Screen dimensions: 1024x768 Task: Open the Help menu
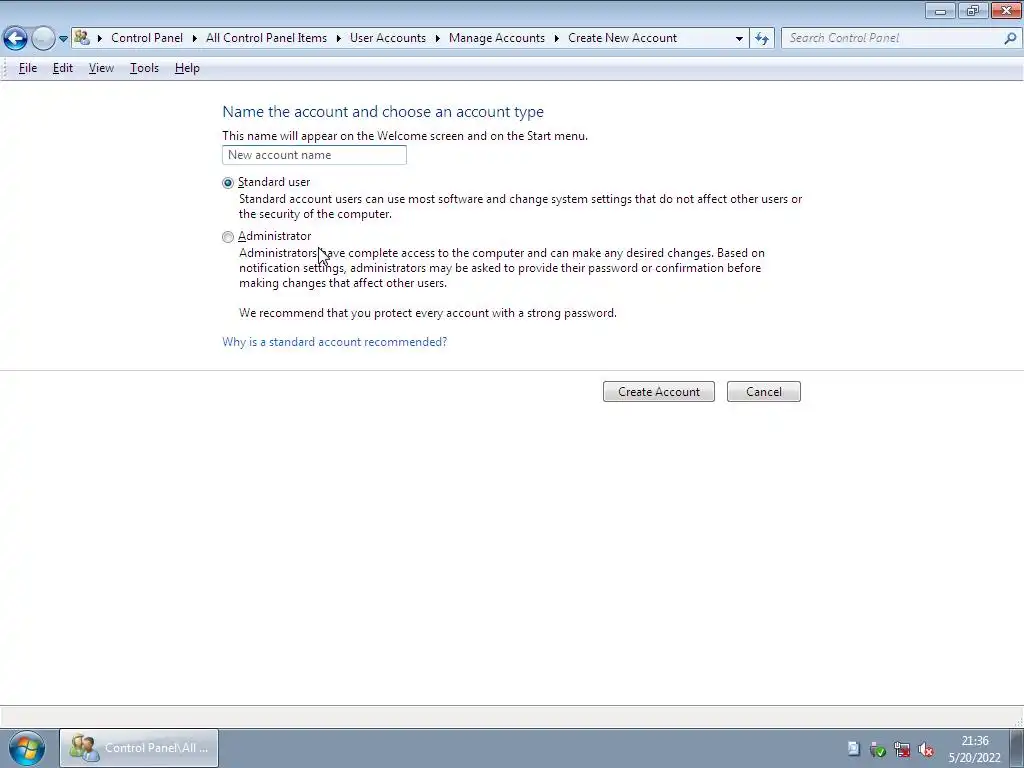187,68
